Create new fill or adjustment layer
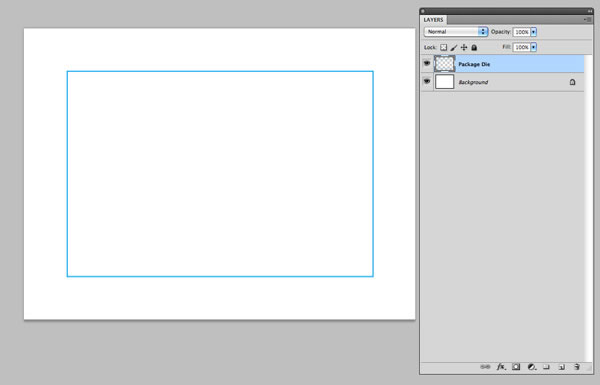This screenshot has width=600, height=385. click(532, 367)
